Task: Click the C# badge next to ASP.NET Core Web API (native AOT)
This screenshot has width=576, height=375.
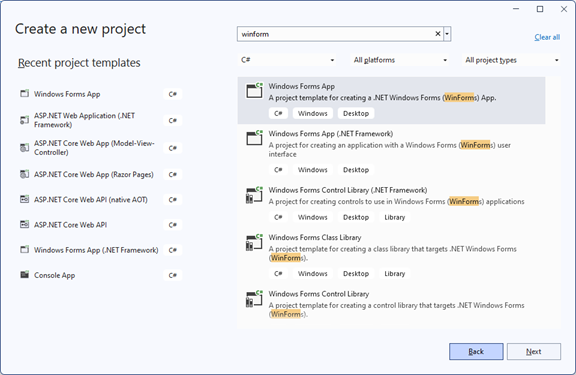Action: (173, 199)
